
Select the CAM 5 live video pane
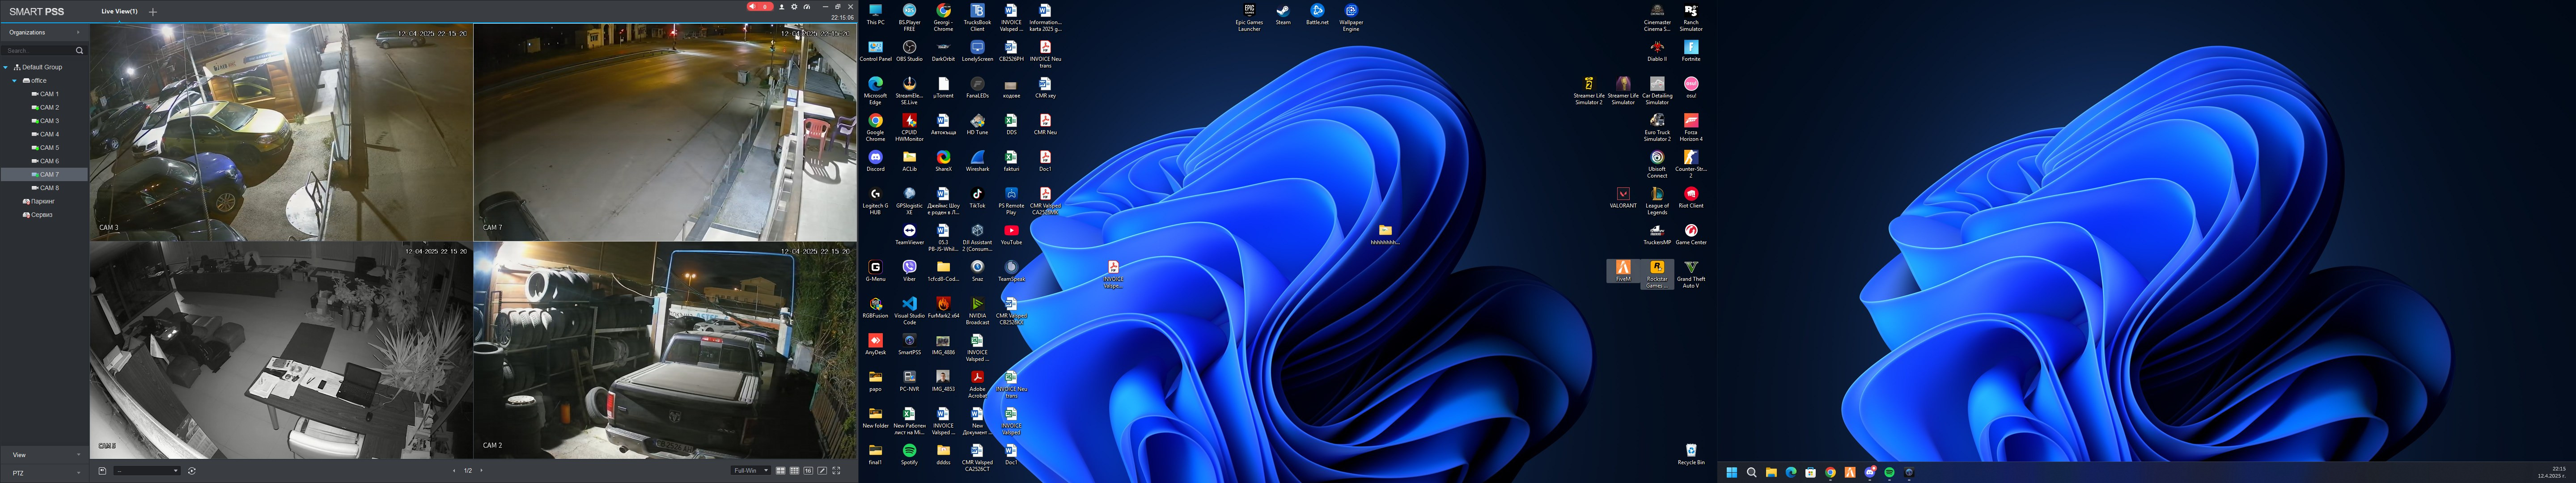click(x=281, y=350)
